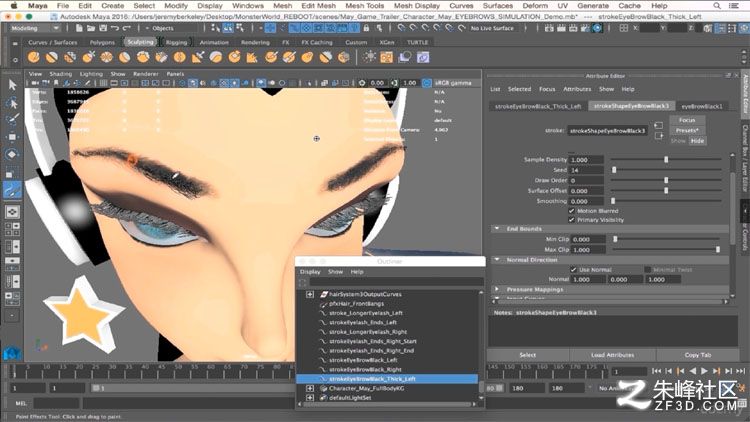Switch to the Sculpting shelf tab
Viewport: 750px width, 422px height.
pos(140,42)
